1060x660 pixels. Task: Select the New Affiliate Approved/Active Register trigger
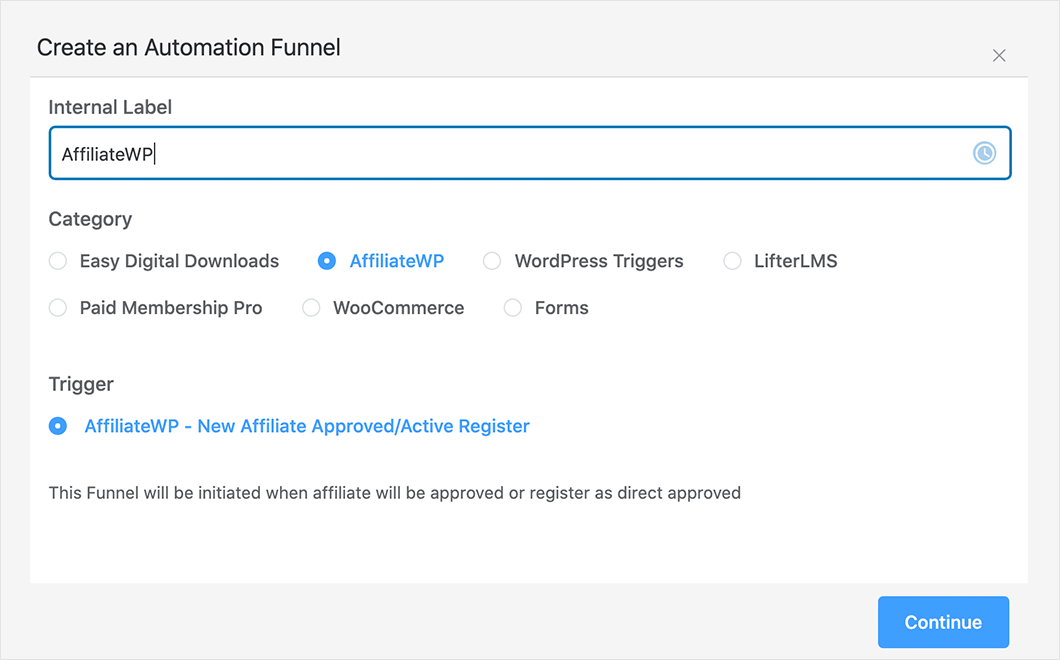click(x=57, y=425)
